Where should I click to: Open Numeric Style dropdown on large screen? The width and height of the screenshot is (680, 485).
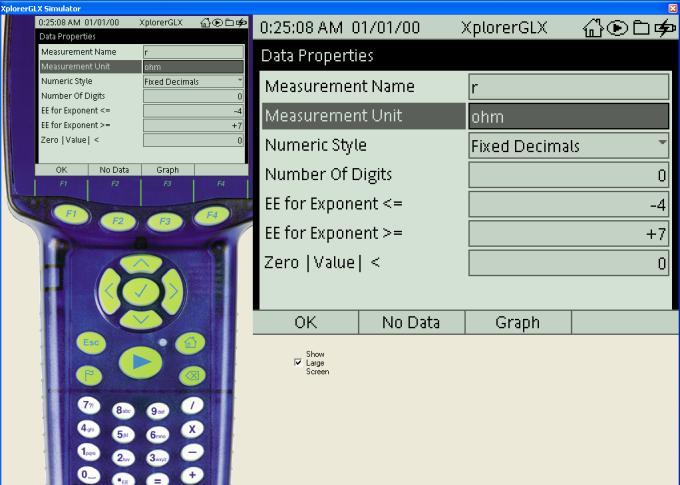[569, 146]
